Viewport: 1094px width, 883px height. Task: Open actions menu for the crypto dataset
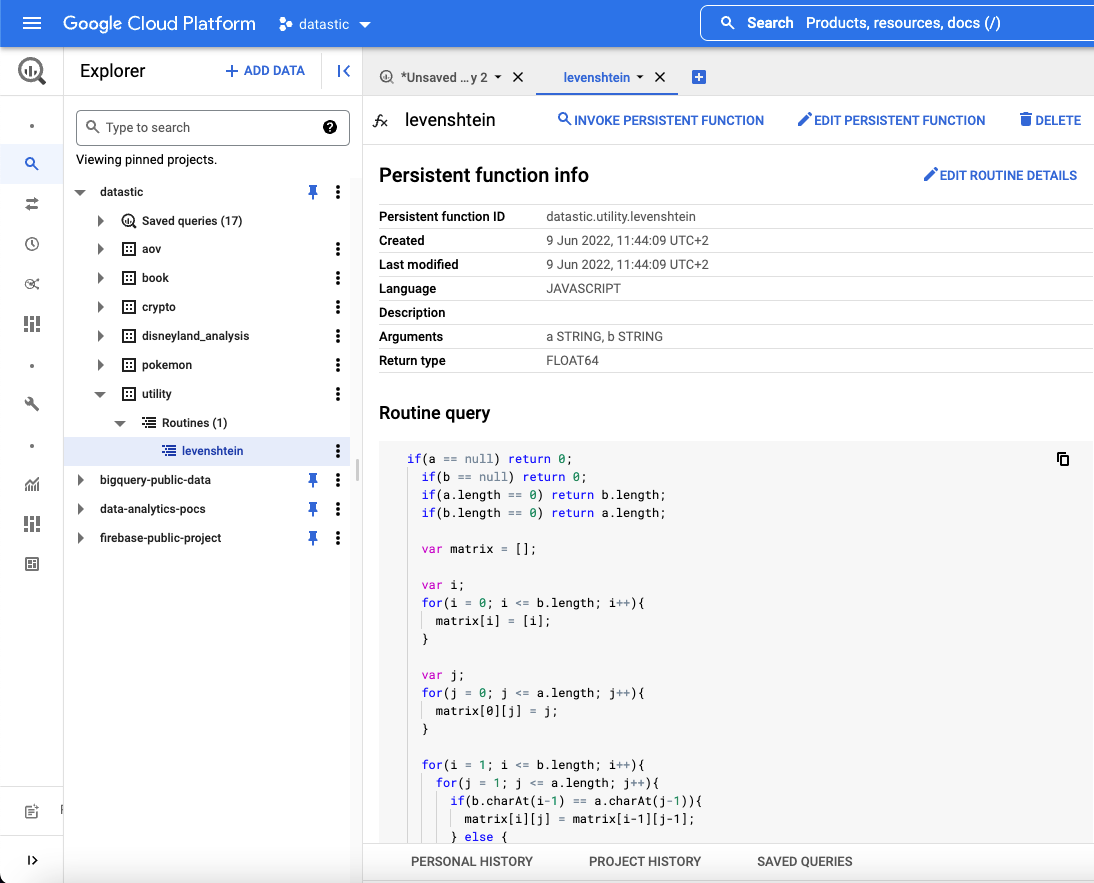pyautogui.click(x=338, y=307)
